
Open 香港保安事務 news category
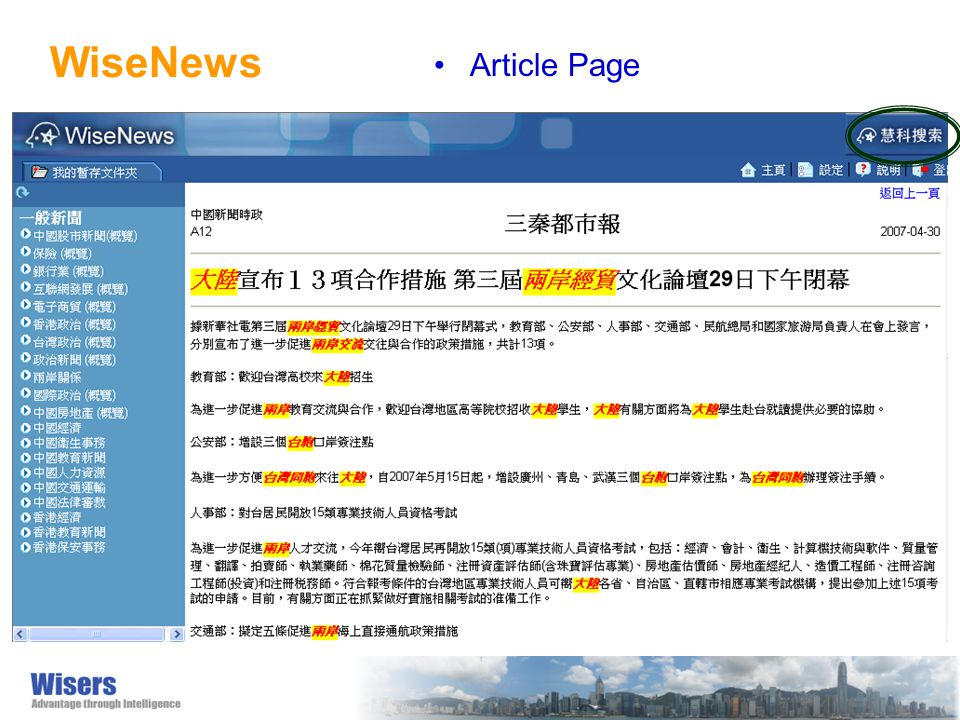tap(69, 547)
